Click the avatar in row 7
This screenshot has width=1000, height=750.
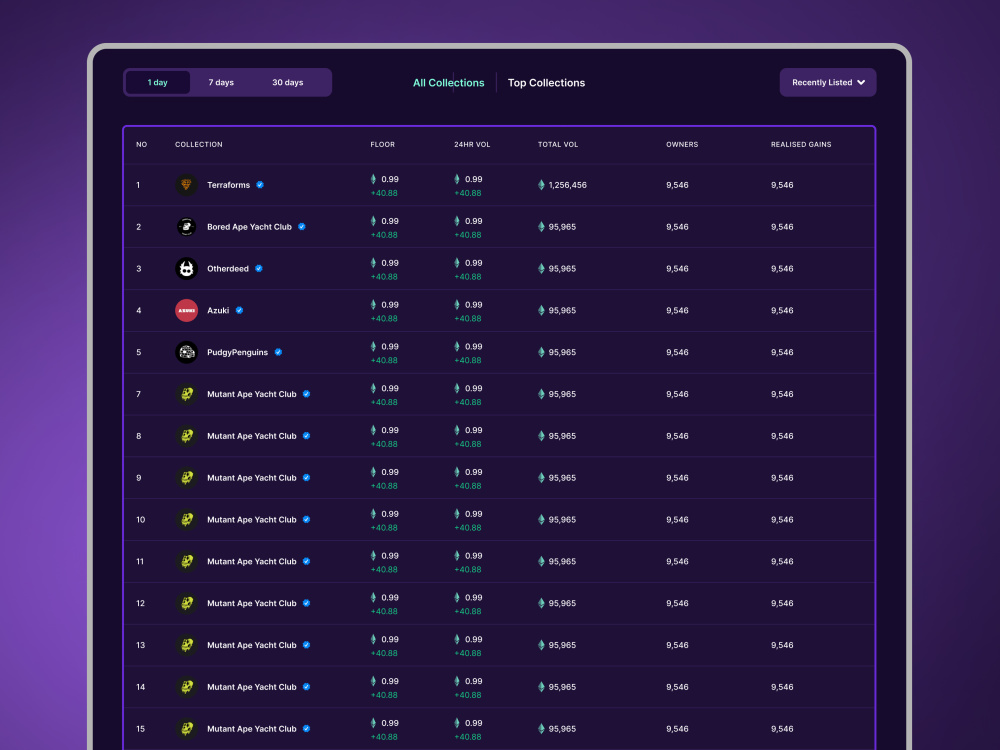click(x=186, y=394)
